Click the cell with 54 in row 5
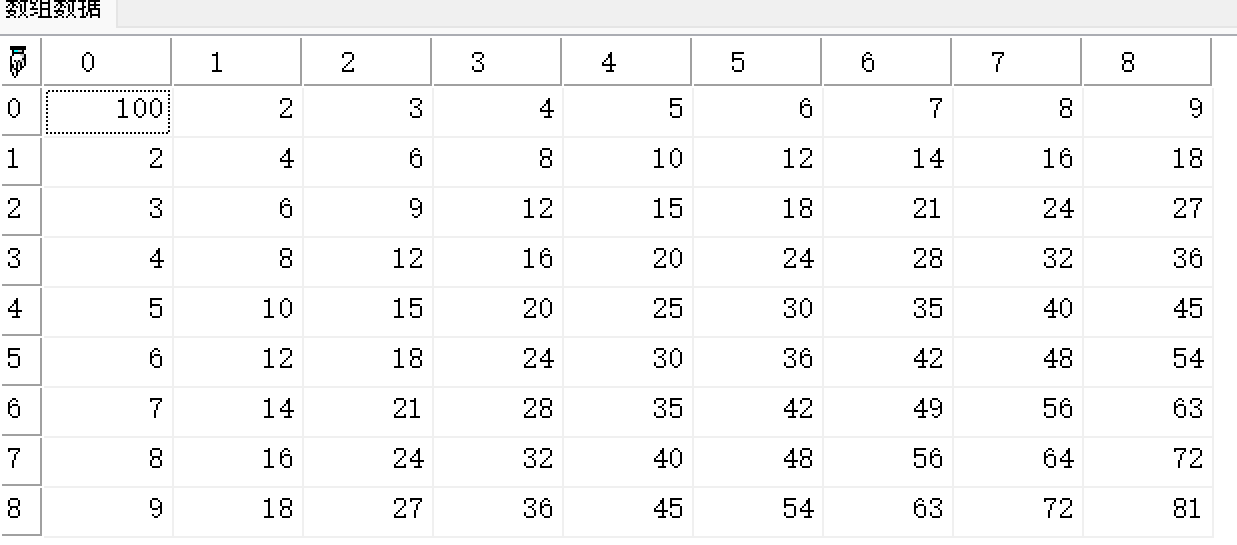The height and width of the screenshot is (545, 1237). [1148, 360]
